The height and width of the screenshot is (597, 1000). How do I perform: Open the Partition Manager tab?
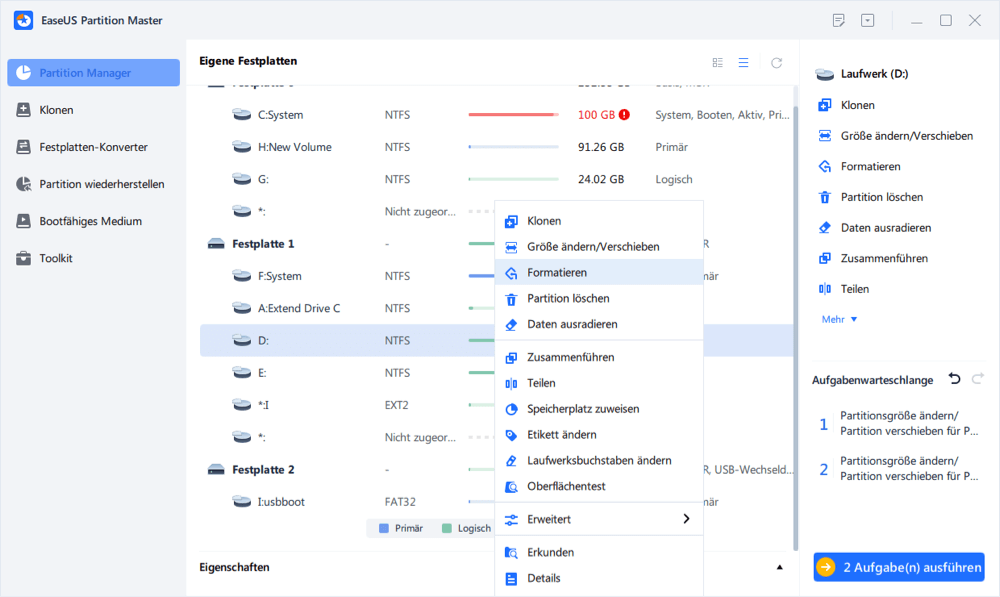[x=94, y=73]
